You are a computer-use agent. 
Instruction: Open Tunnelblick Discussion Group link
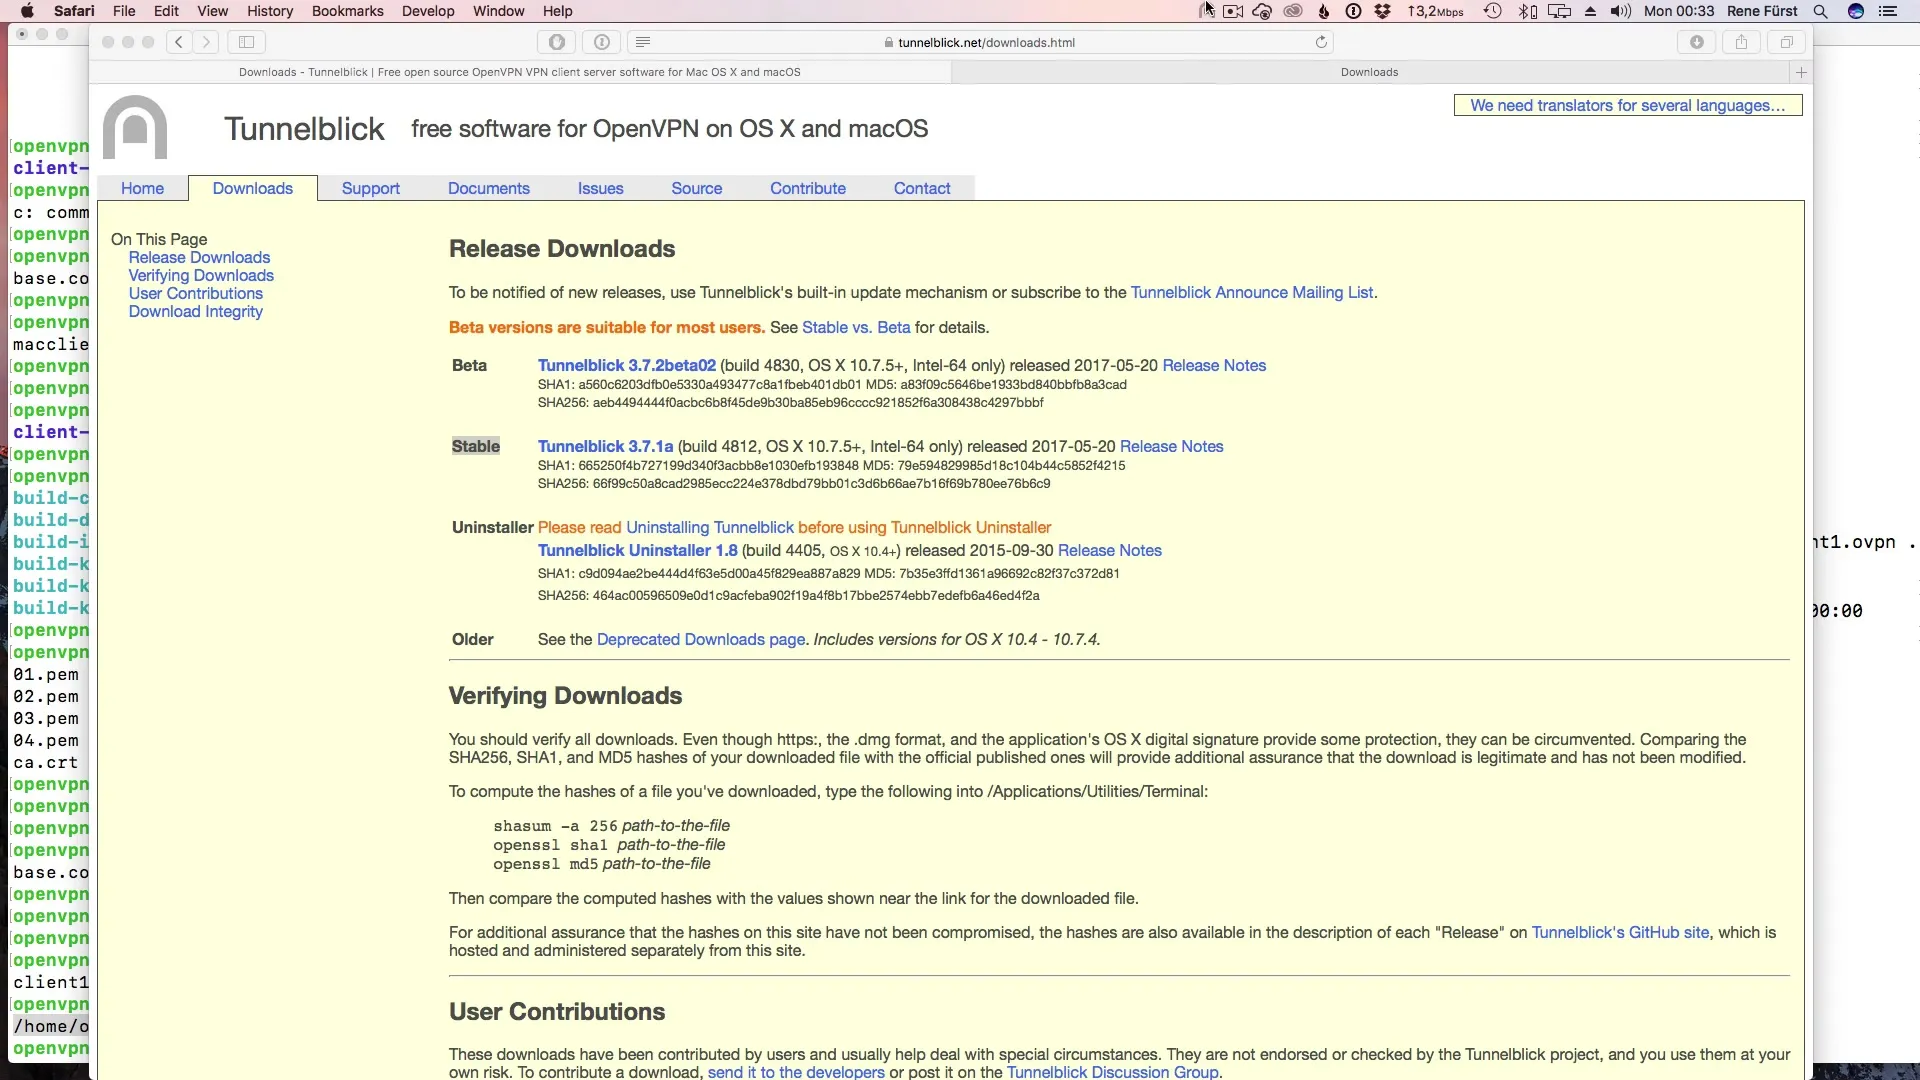coord(1112,1072)
